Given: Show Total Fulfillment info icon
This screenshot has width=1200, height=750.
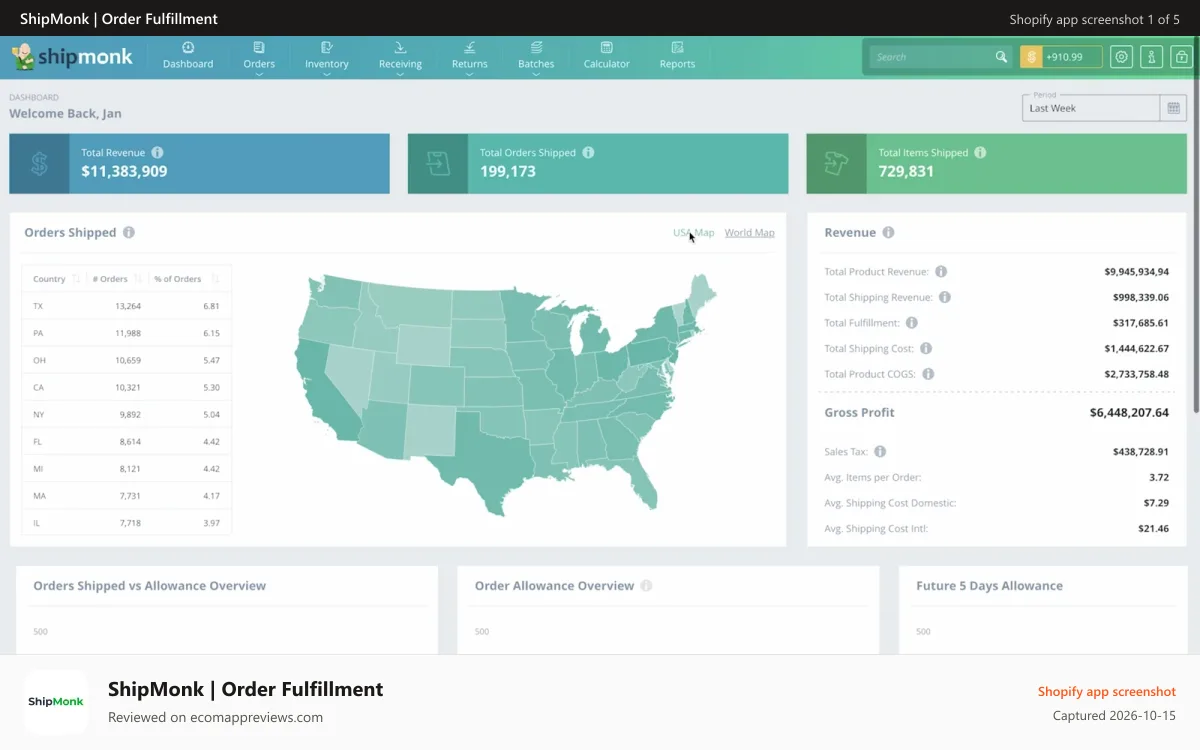Looking at the screenshot, I should pyautogui.click(x=912, y=323).
